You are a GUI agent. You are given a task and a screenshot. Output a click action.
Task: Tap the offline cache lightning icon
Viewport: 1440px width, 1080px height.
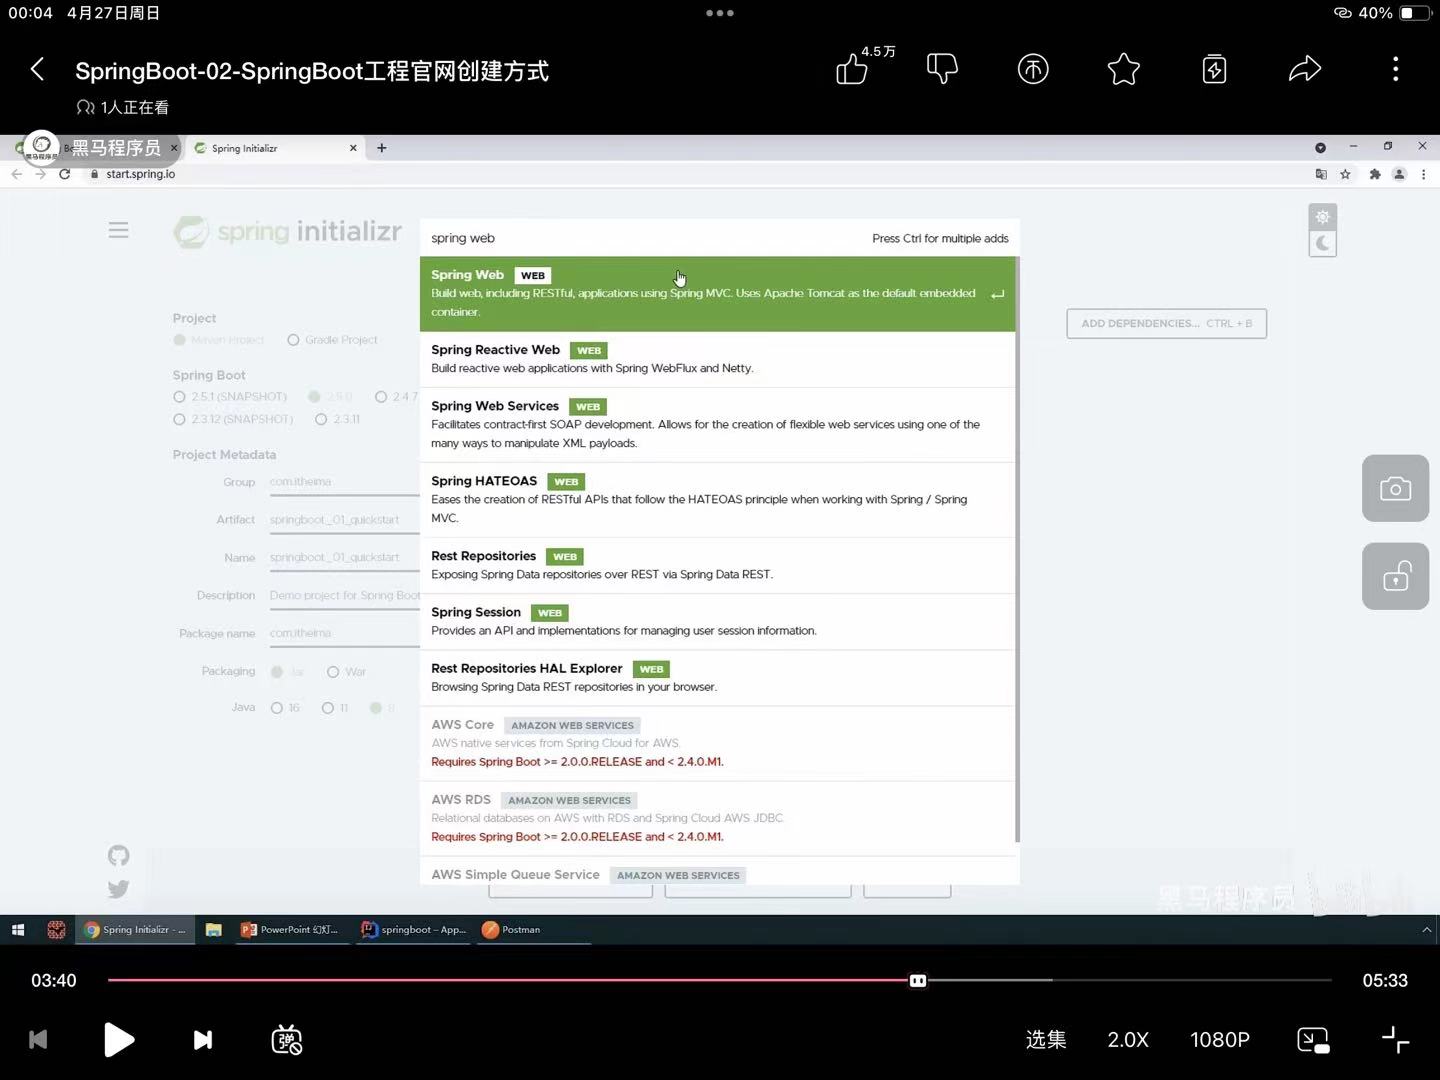click(1214, 69)
